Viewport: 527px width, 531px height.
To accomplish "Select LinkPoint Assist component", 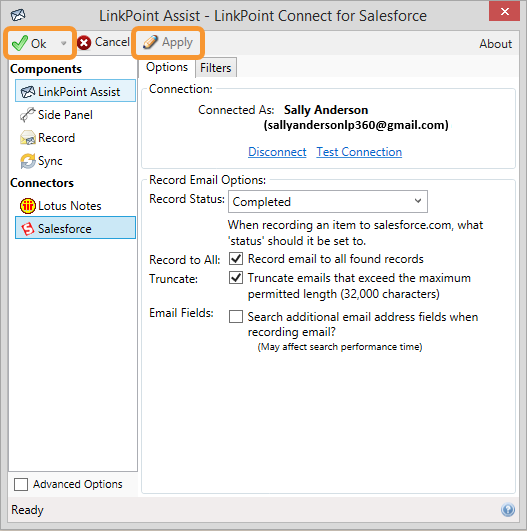I will (x=76, y=91).
